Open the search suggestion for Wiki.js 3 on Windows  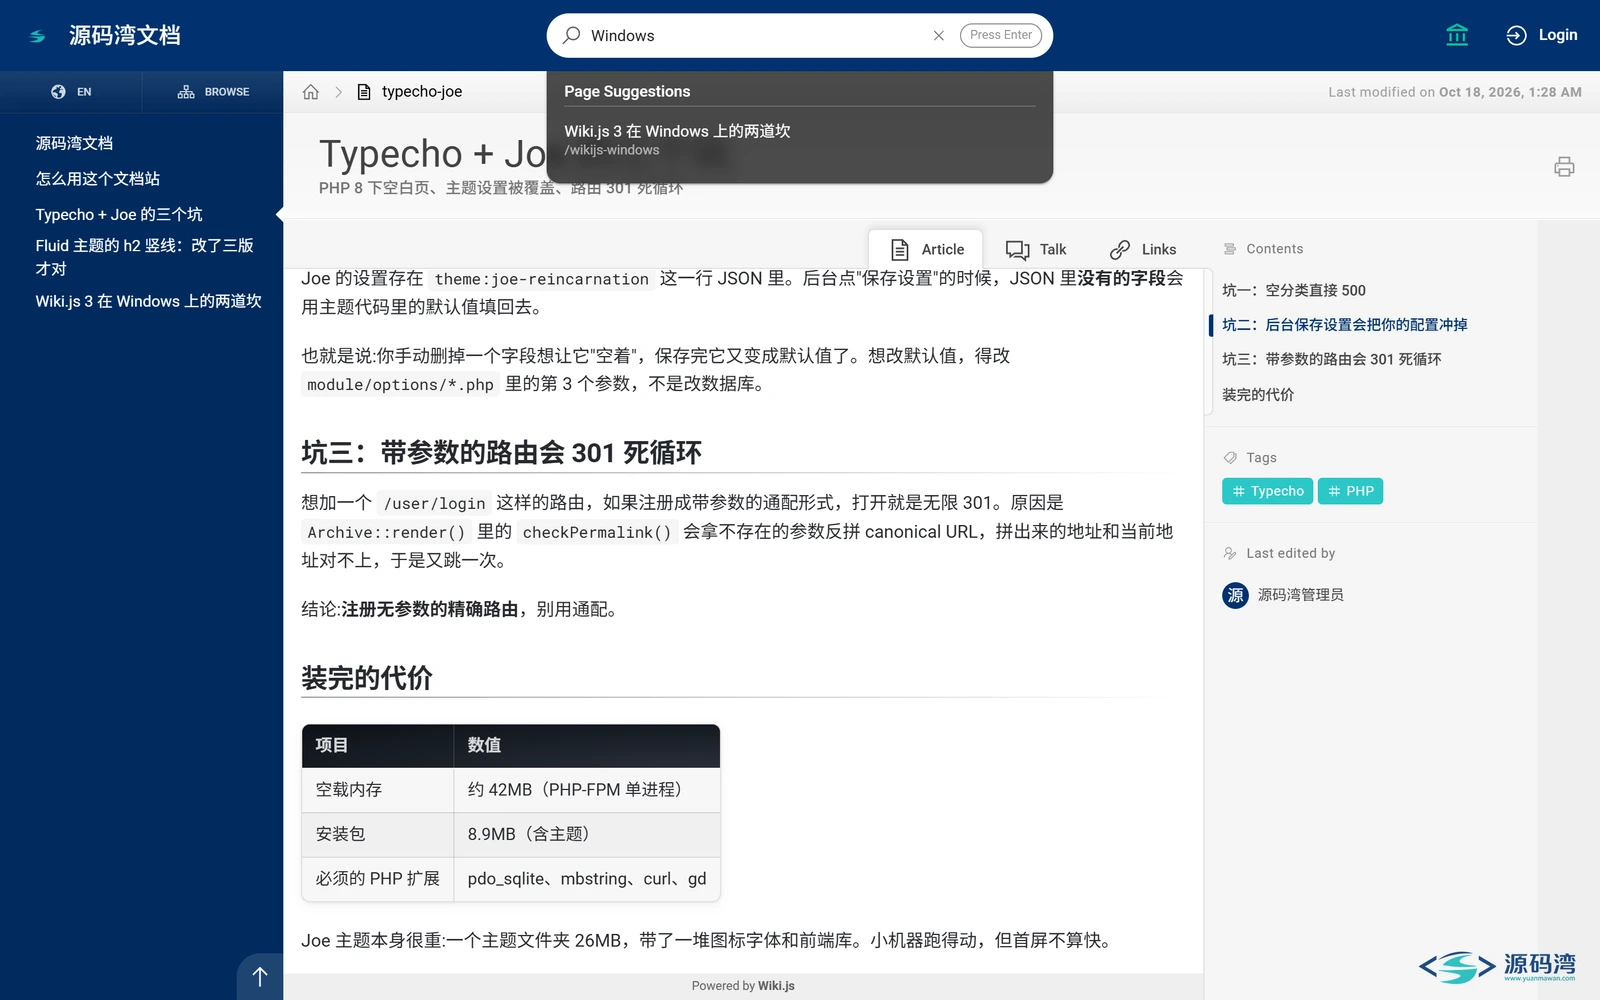coord(800,140)
